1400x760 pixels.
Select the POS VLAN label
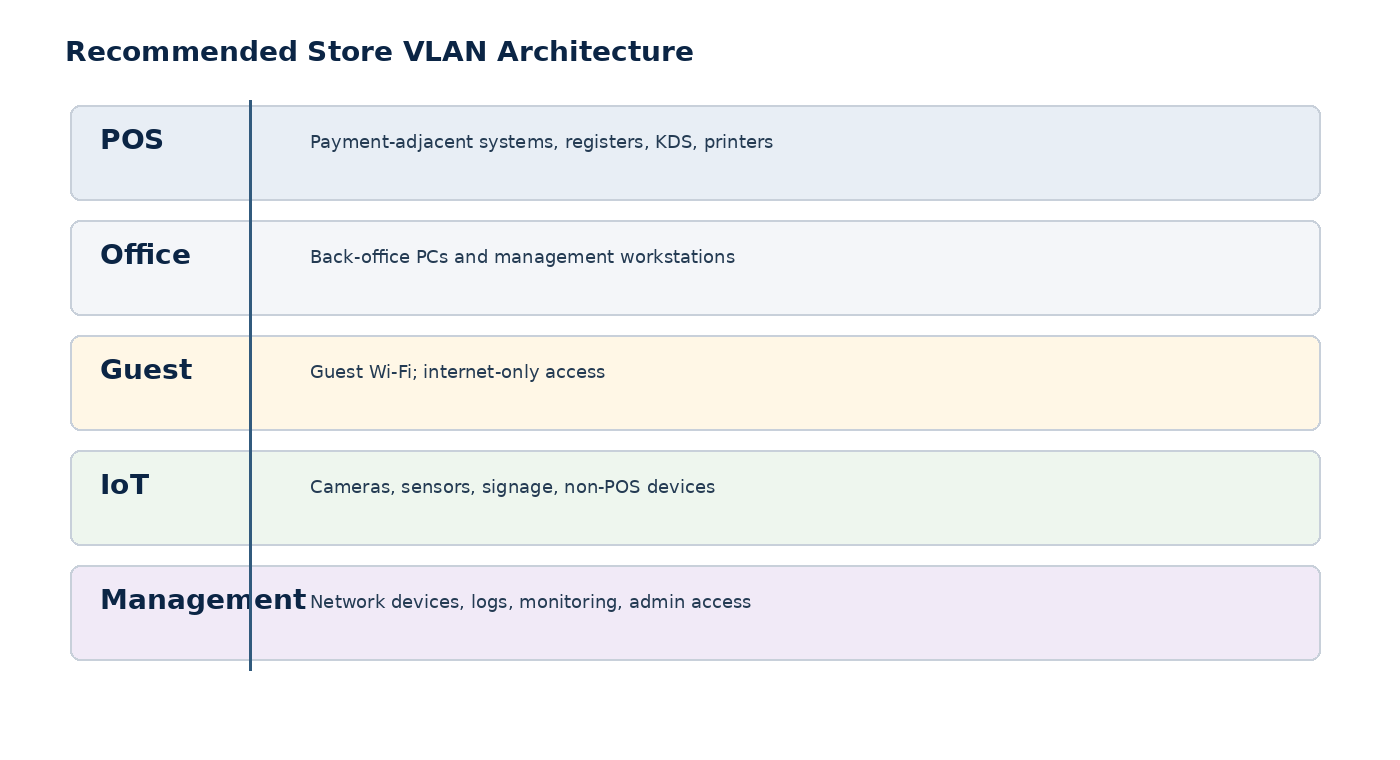coord(131,141)
